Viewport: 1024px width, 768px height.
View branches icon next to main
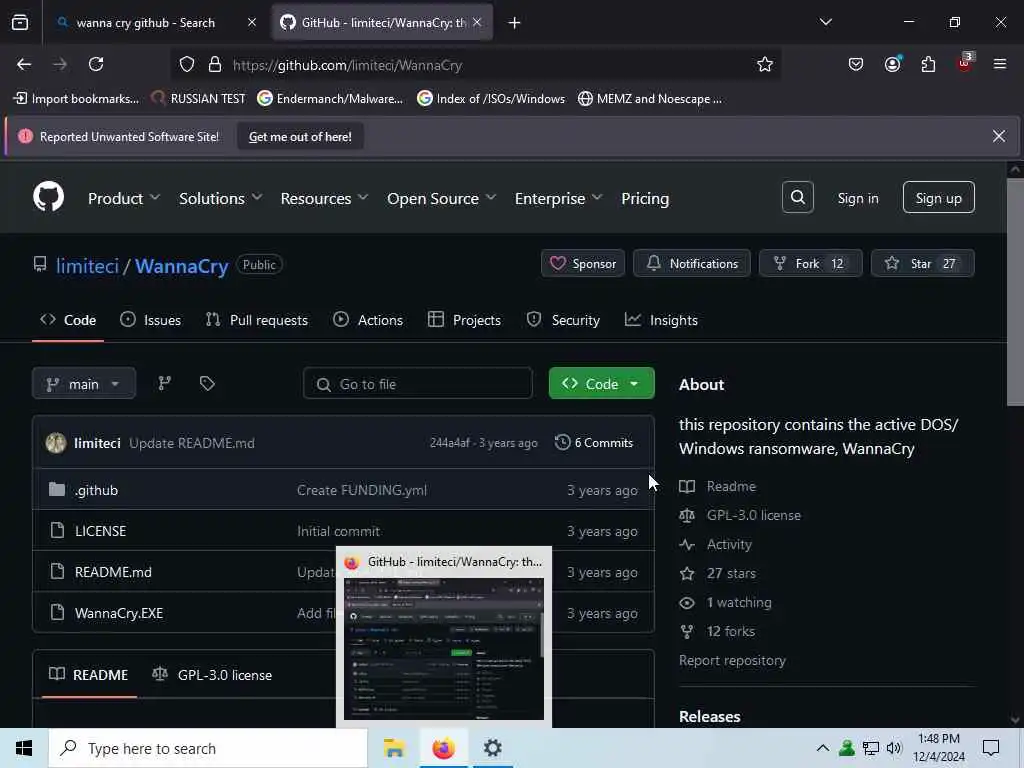click(x=165, y=383)
